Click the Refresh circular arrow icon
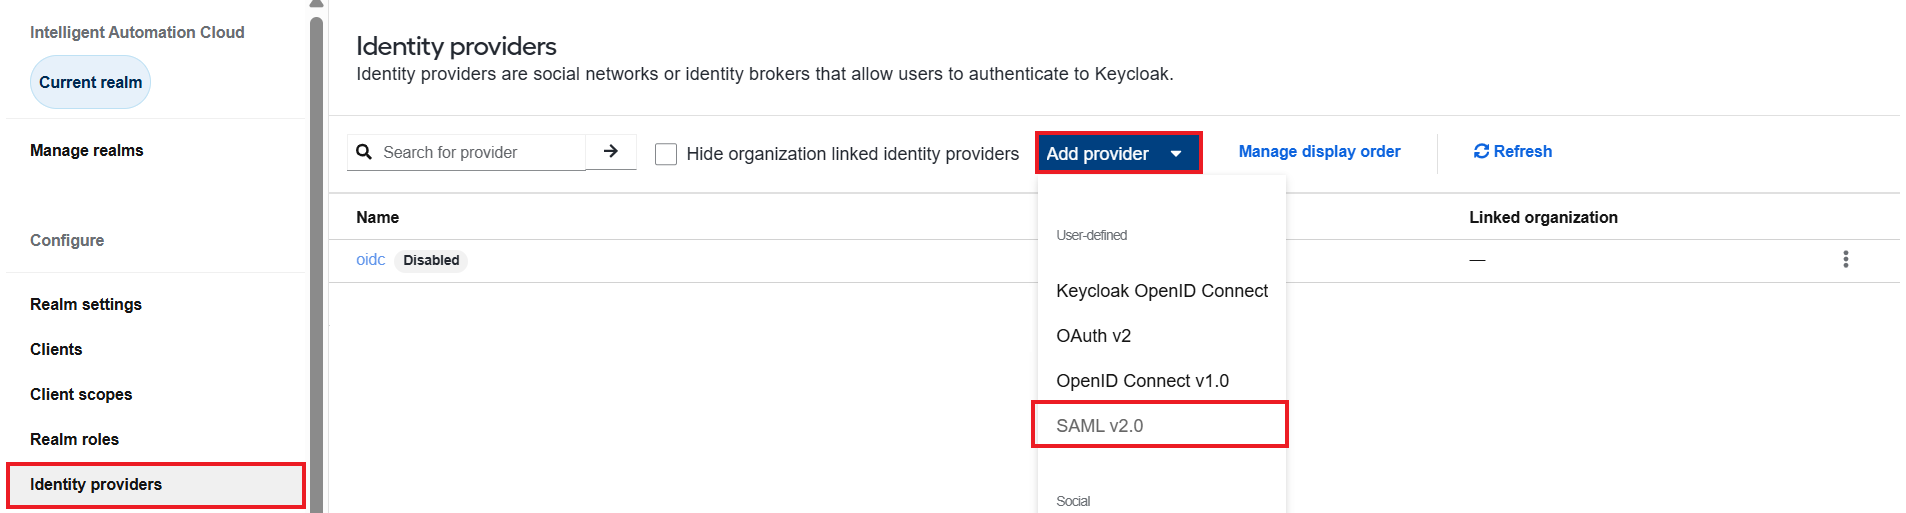Screen dimensions: 1906x513 point(1481,151)
